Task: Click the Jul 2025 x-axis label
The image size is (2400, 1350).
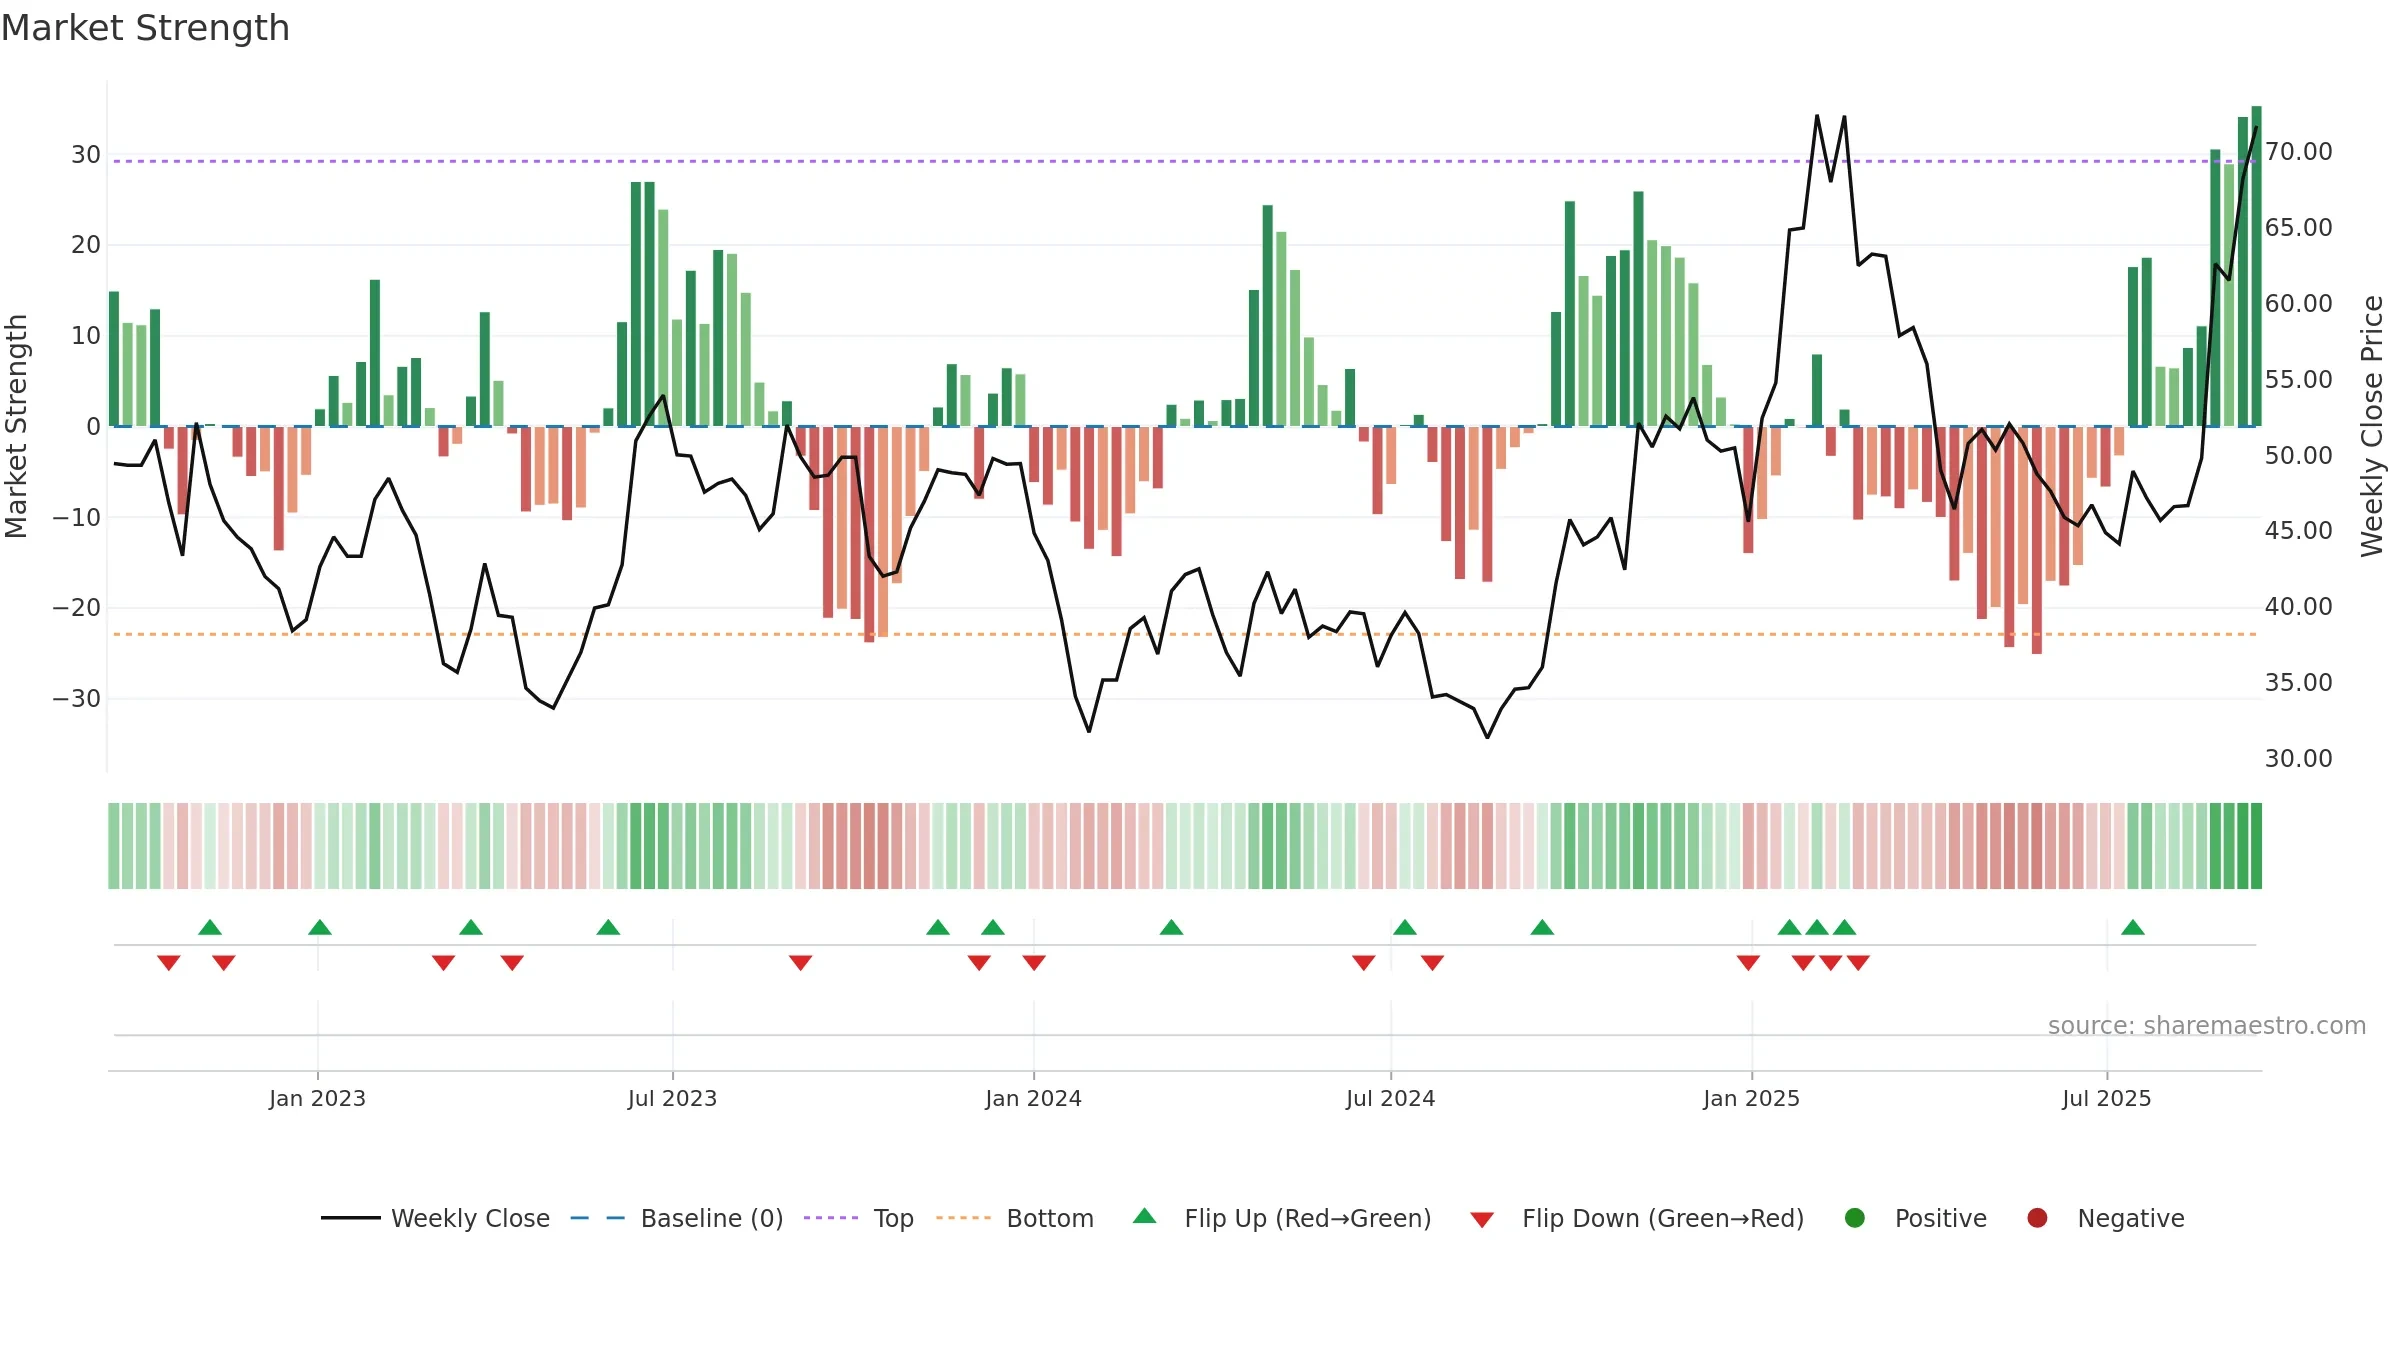Action: coord(2106,1098)
